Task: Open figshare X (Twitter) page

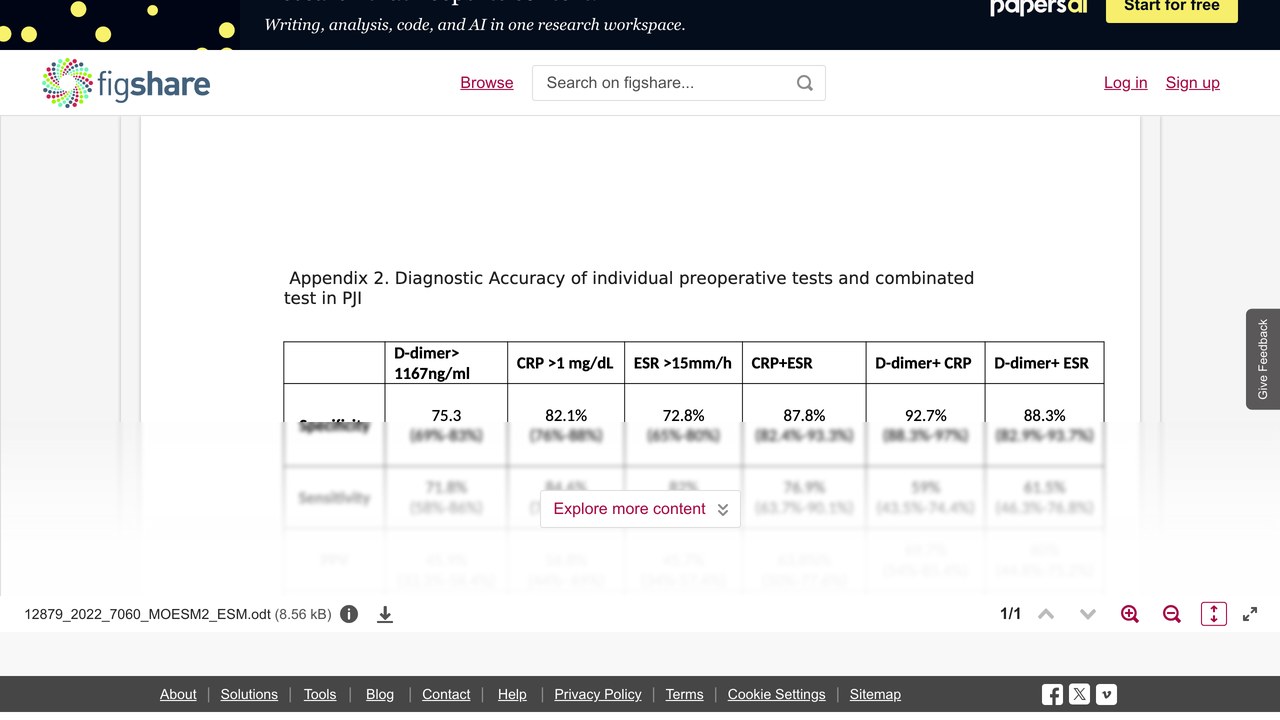Action: tap(1079, 694)
